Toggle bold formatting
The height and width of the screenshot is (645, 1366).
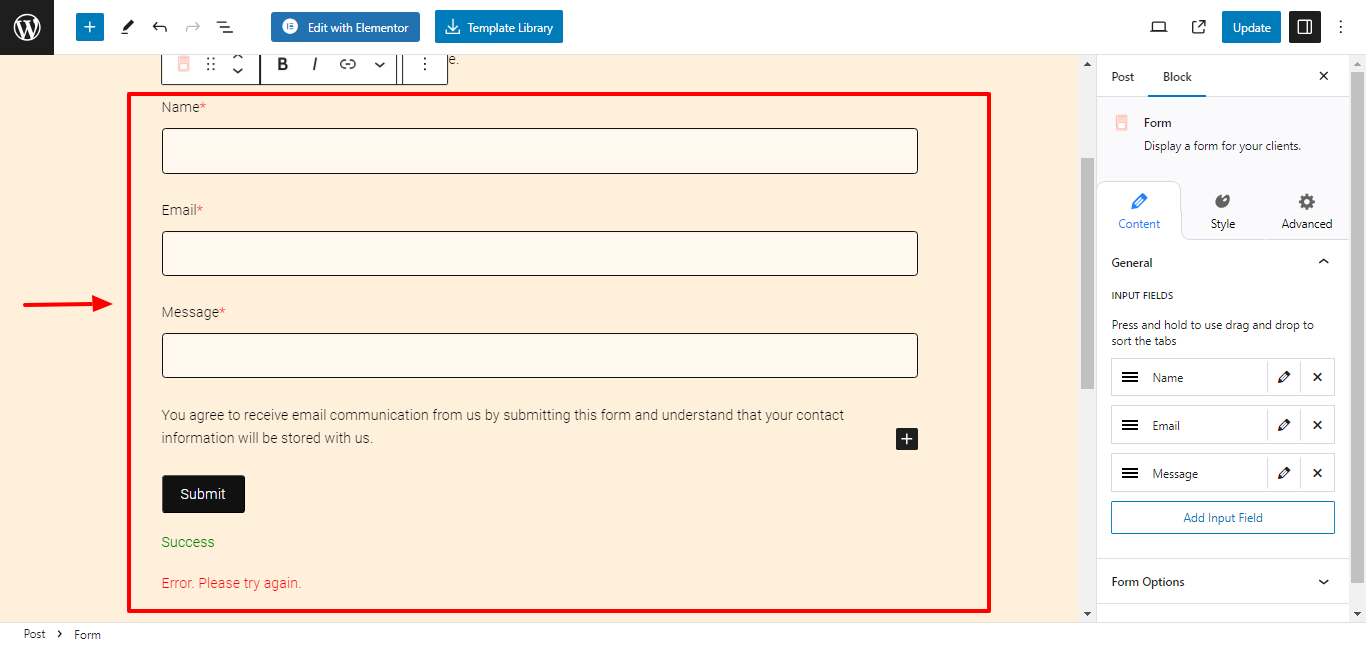[x=283, y=64]
